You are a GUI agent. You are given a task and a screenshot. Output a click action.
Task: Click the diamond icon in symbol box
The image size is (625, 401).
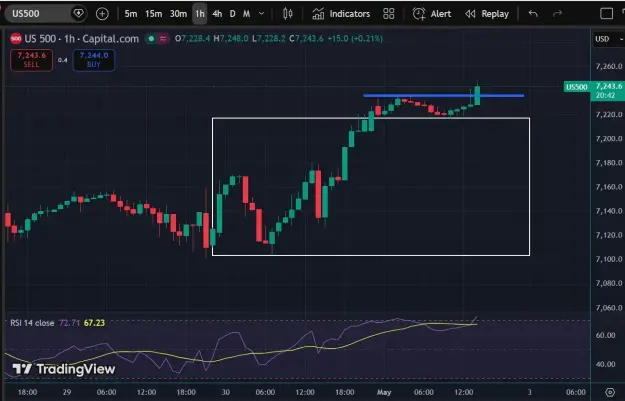coord(79,14)
